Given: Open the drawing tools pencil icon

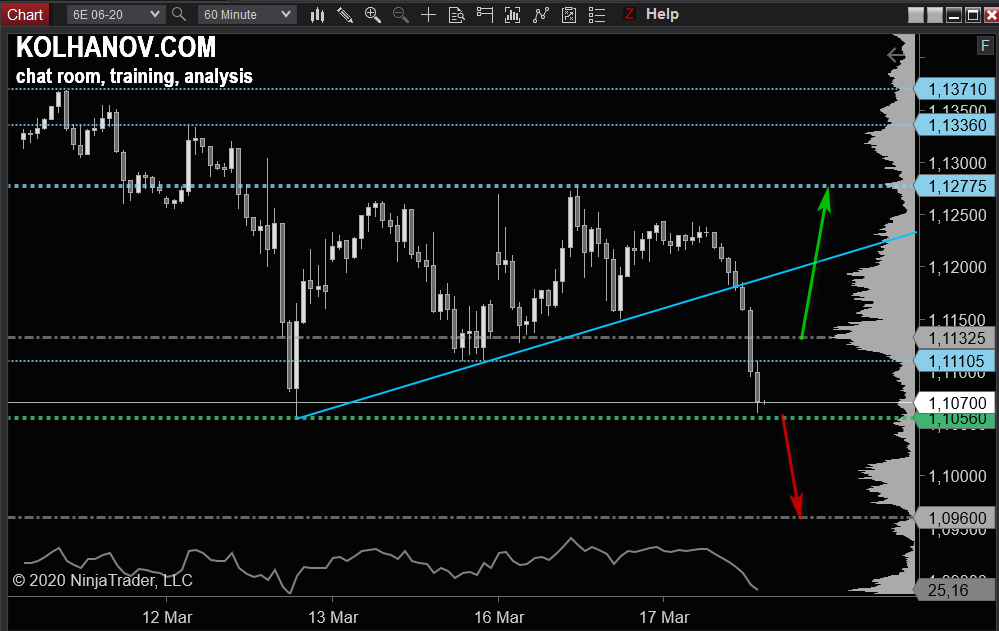Looking at the screenshot, I should click(345, 14).
